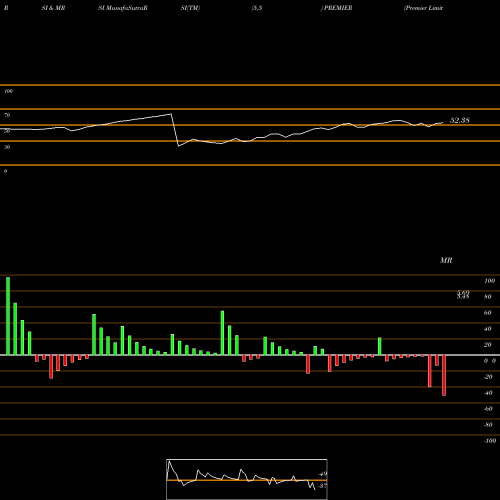Viewport: 500px width, 500px height.
Task: Click the "SI & MR" header text
Action: tap(53, 8)
